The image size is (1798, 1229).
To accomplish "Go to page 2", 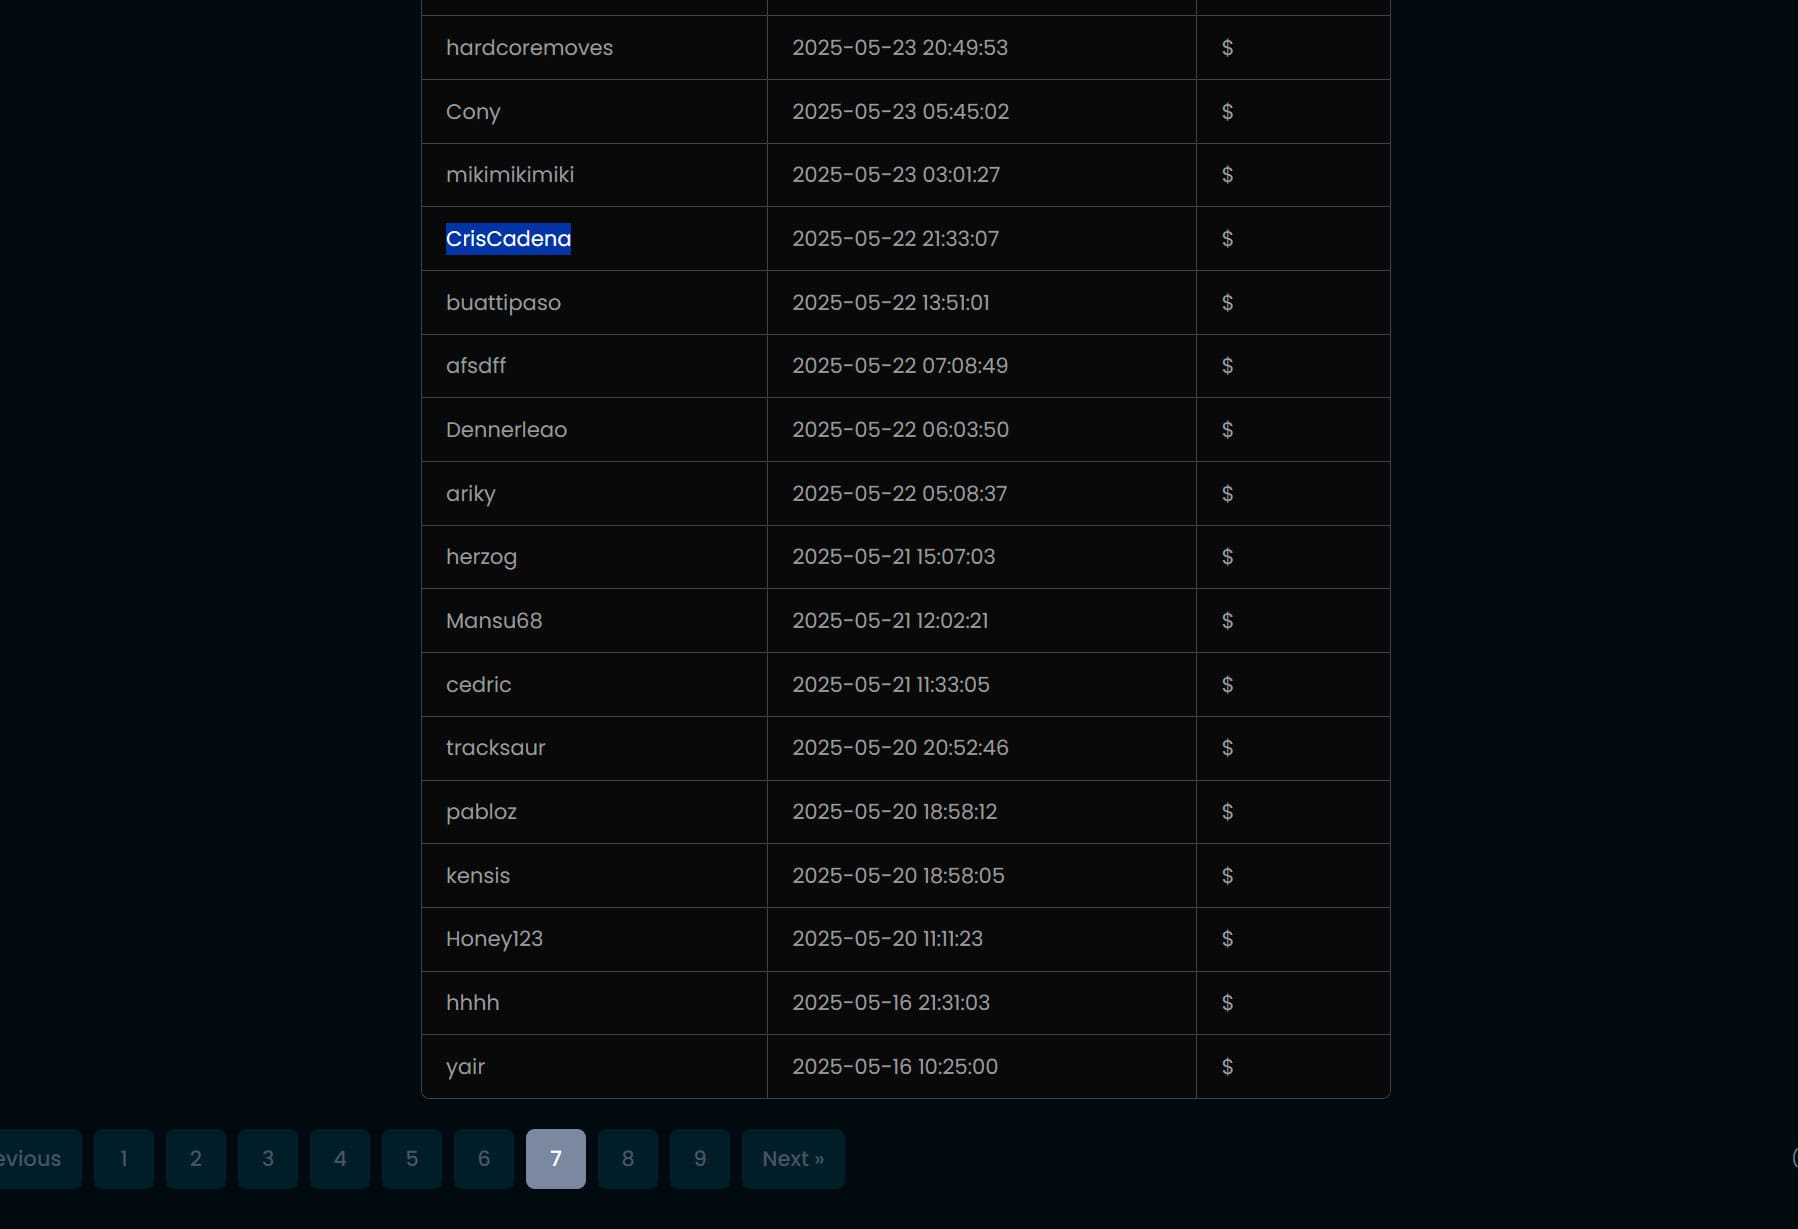I will click(x=196, y=1159).
